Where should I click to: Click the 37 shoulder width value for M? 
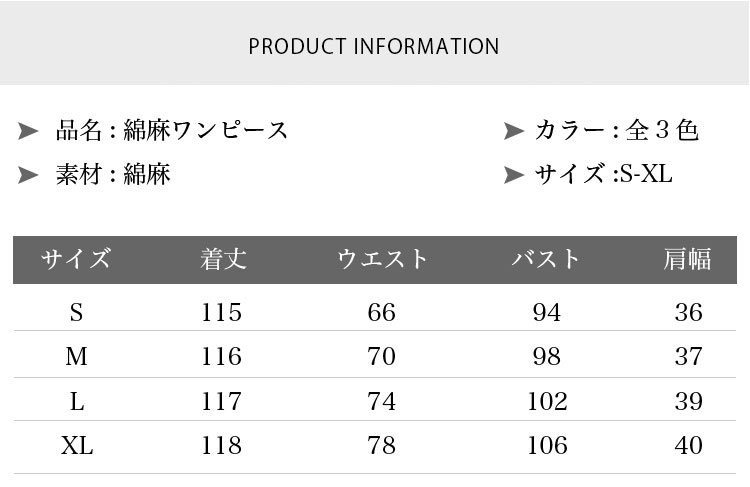[689, 356]
